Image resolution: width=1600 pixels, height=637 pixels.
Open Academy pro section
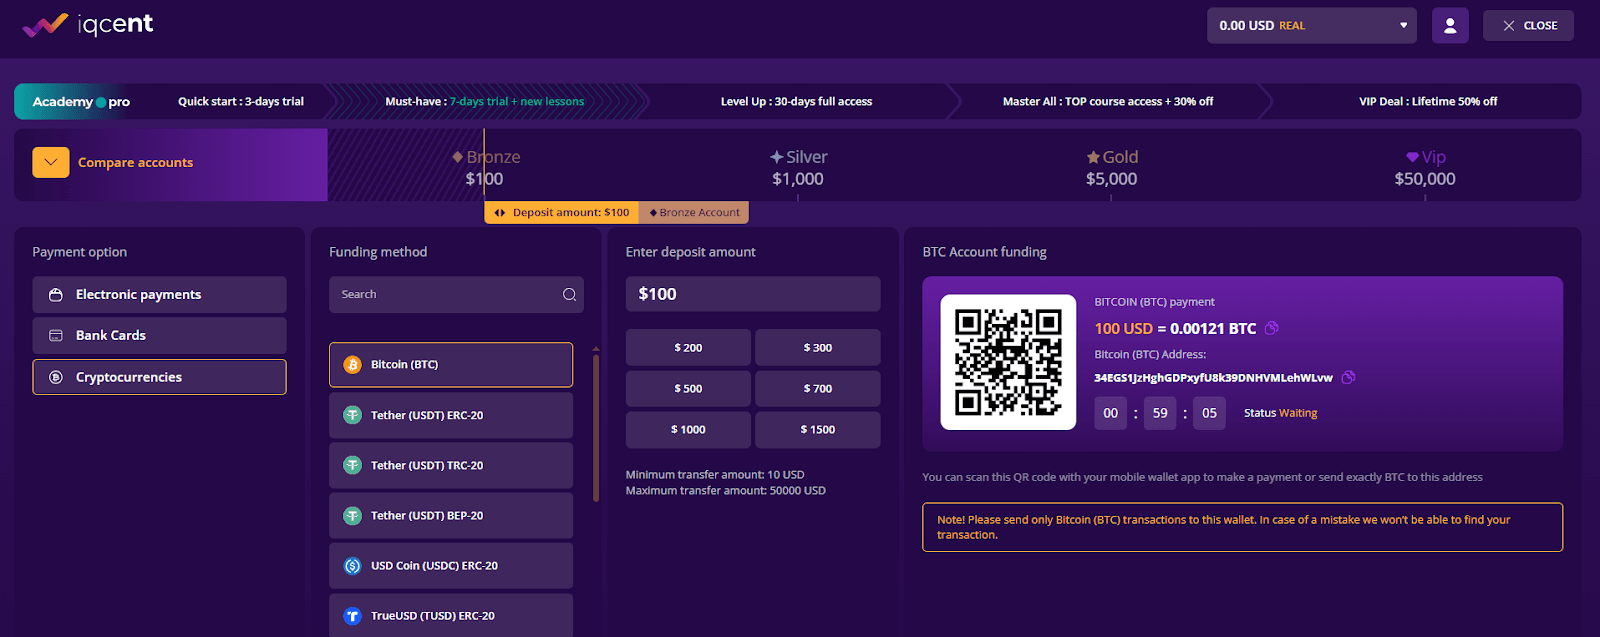pyautogui.click(x=81, y=101)
